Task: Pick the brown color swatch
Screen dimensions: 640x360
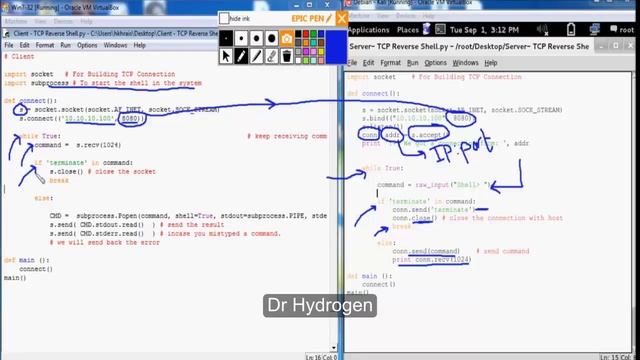Action: click(321, 42)
